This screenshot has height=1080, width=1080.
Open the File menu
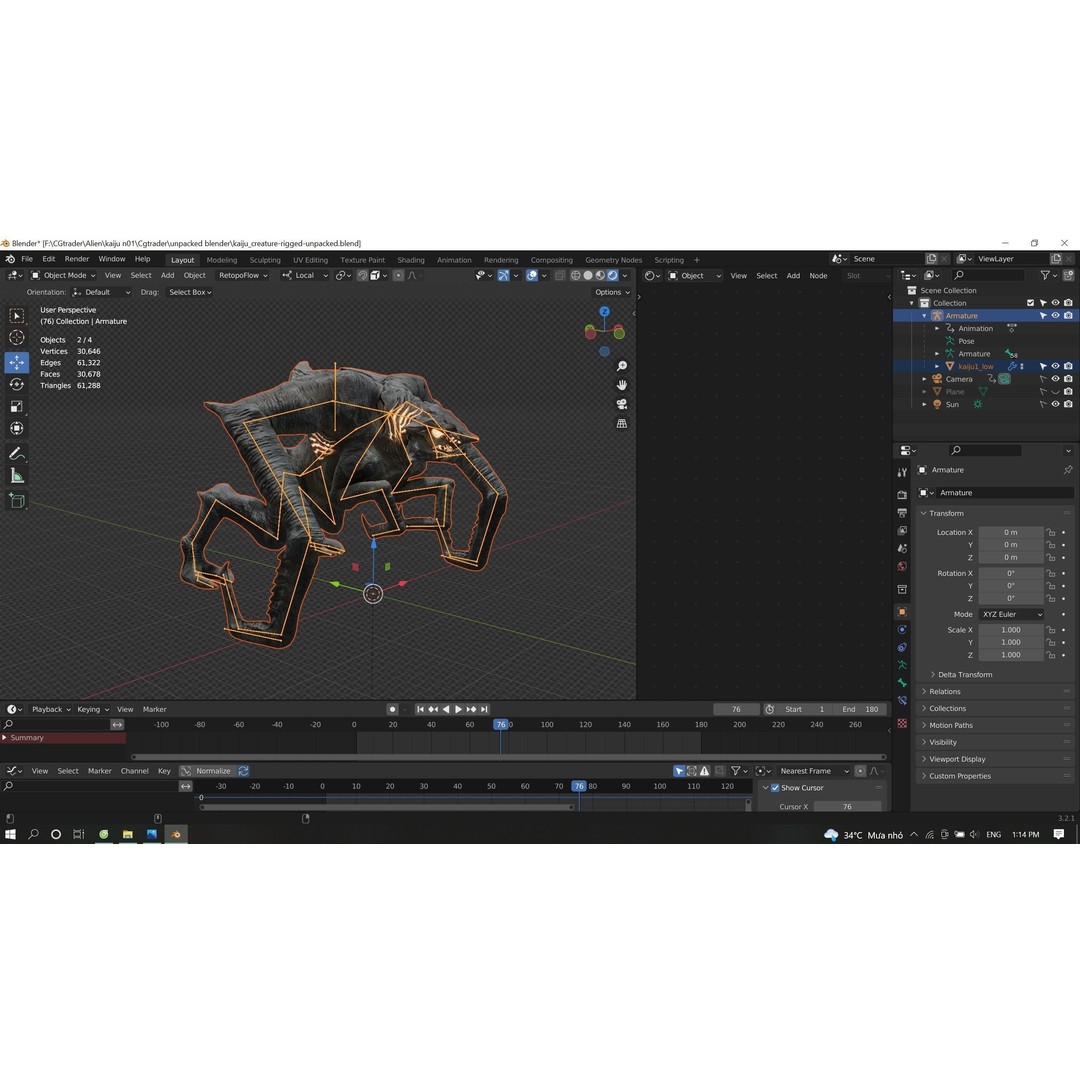[x=27, y=260]
